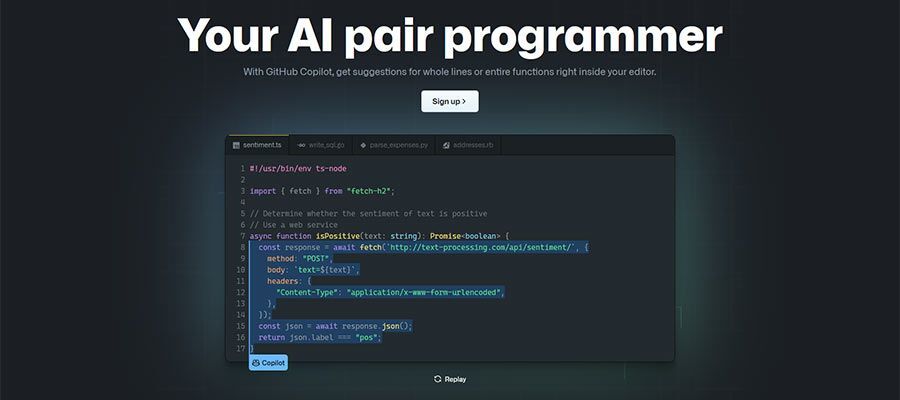Click the TypeScript file icon on sentiment.ts tab
900x400 pixels.
click(236, 146)
